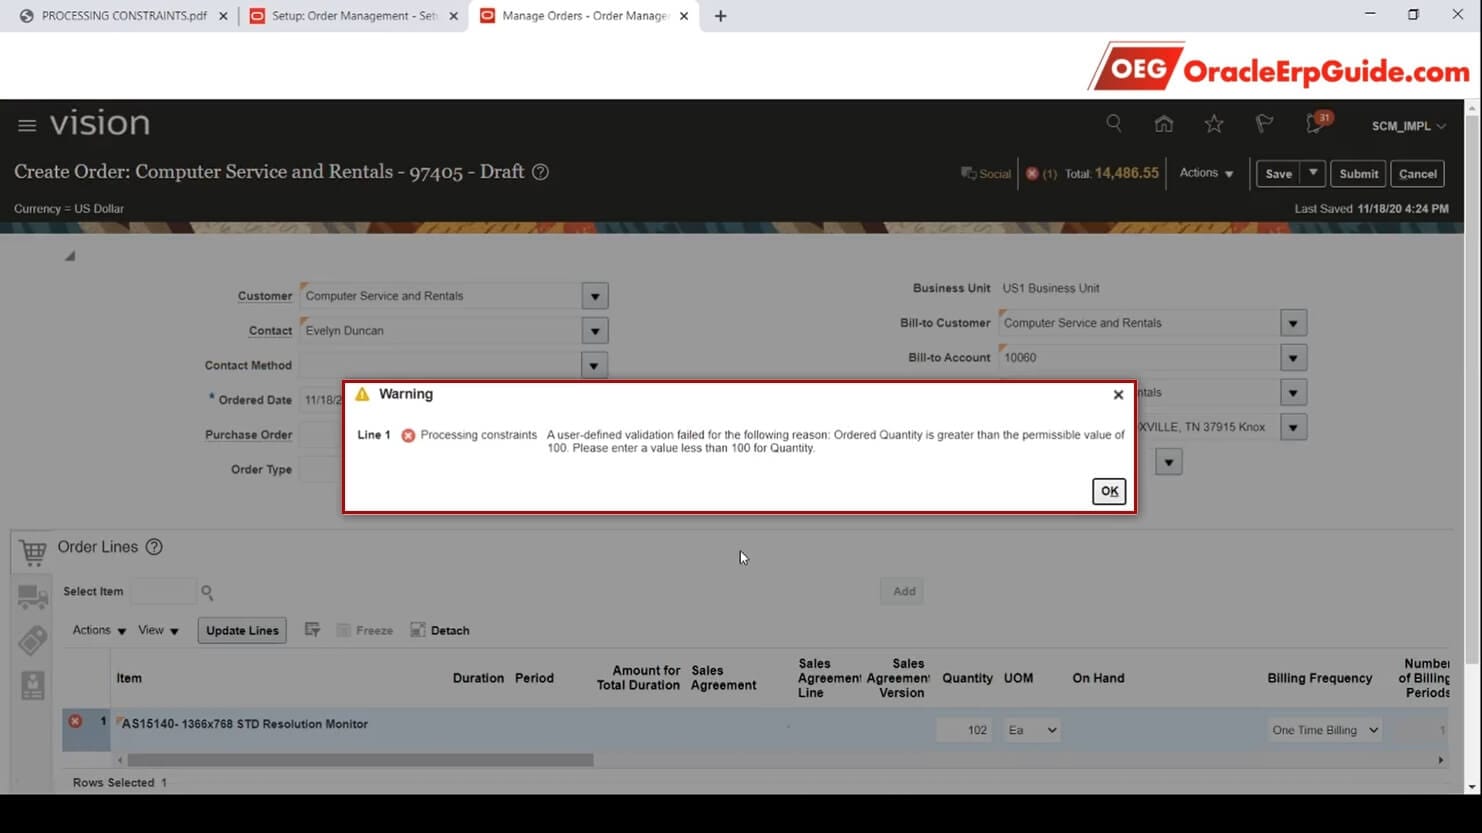Click the table horizontal scrollbar thumb

(360, 760)
